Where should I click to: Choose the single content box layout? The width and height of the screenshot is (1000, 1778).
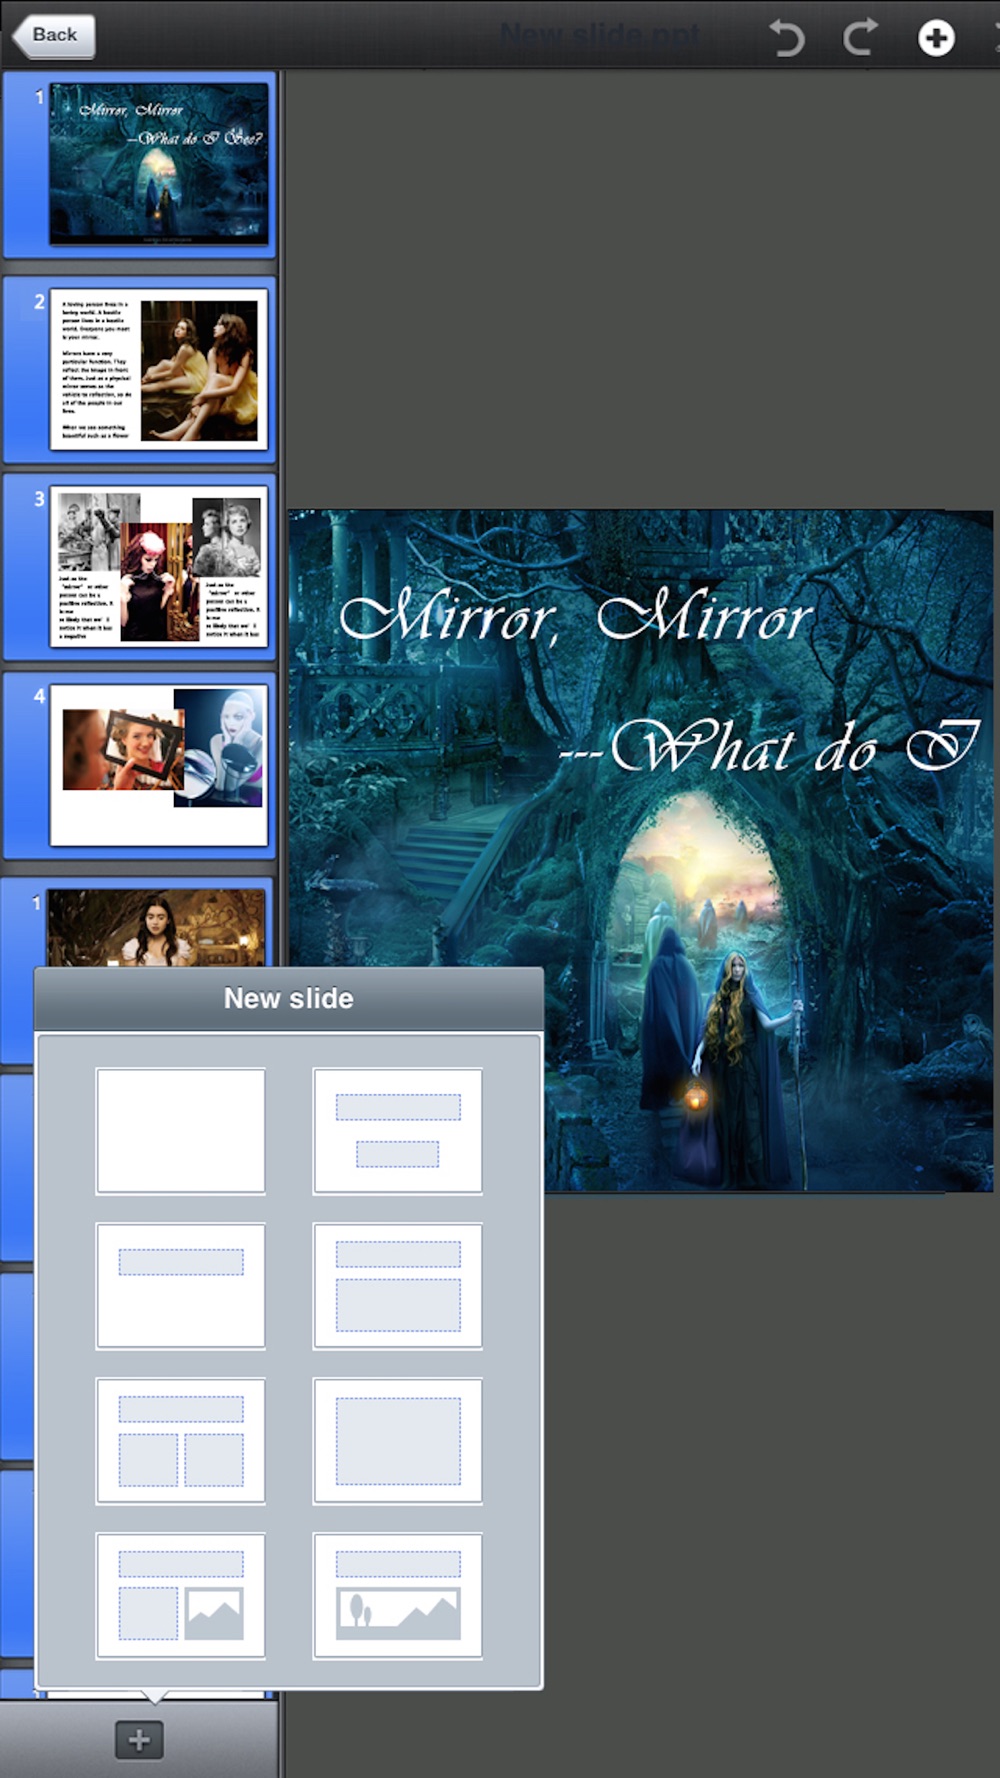pos(398,1441)
